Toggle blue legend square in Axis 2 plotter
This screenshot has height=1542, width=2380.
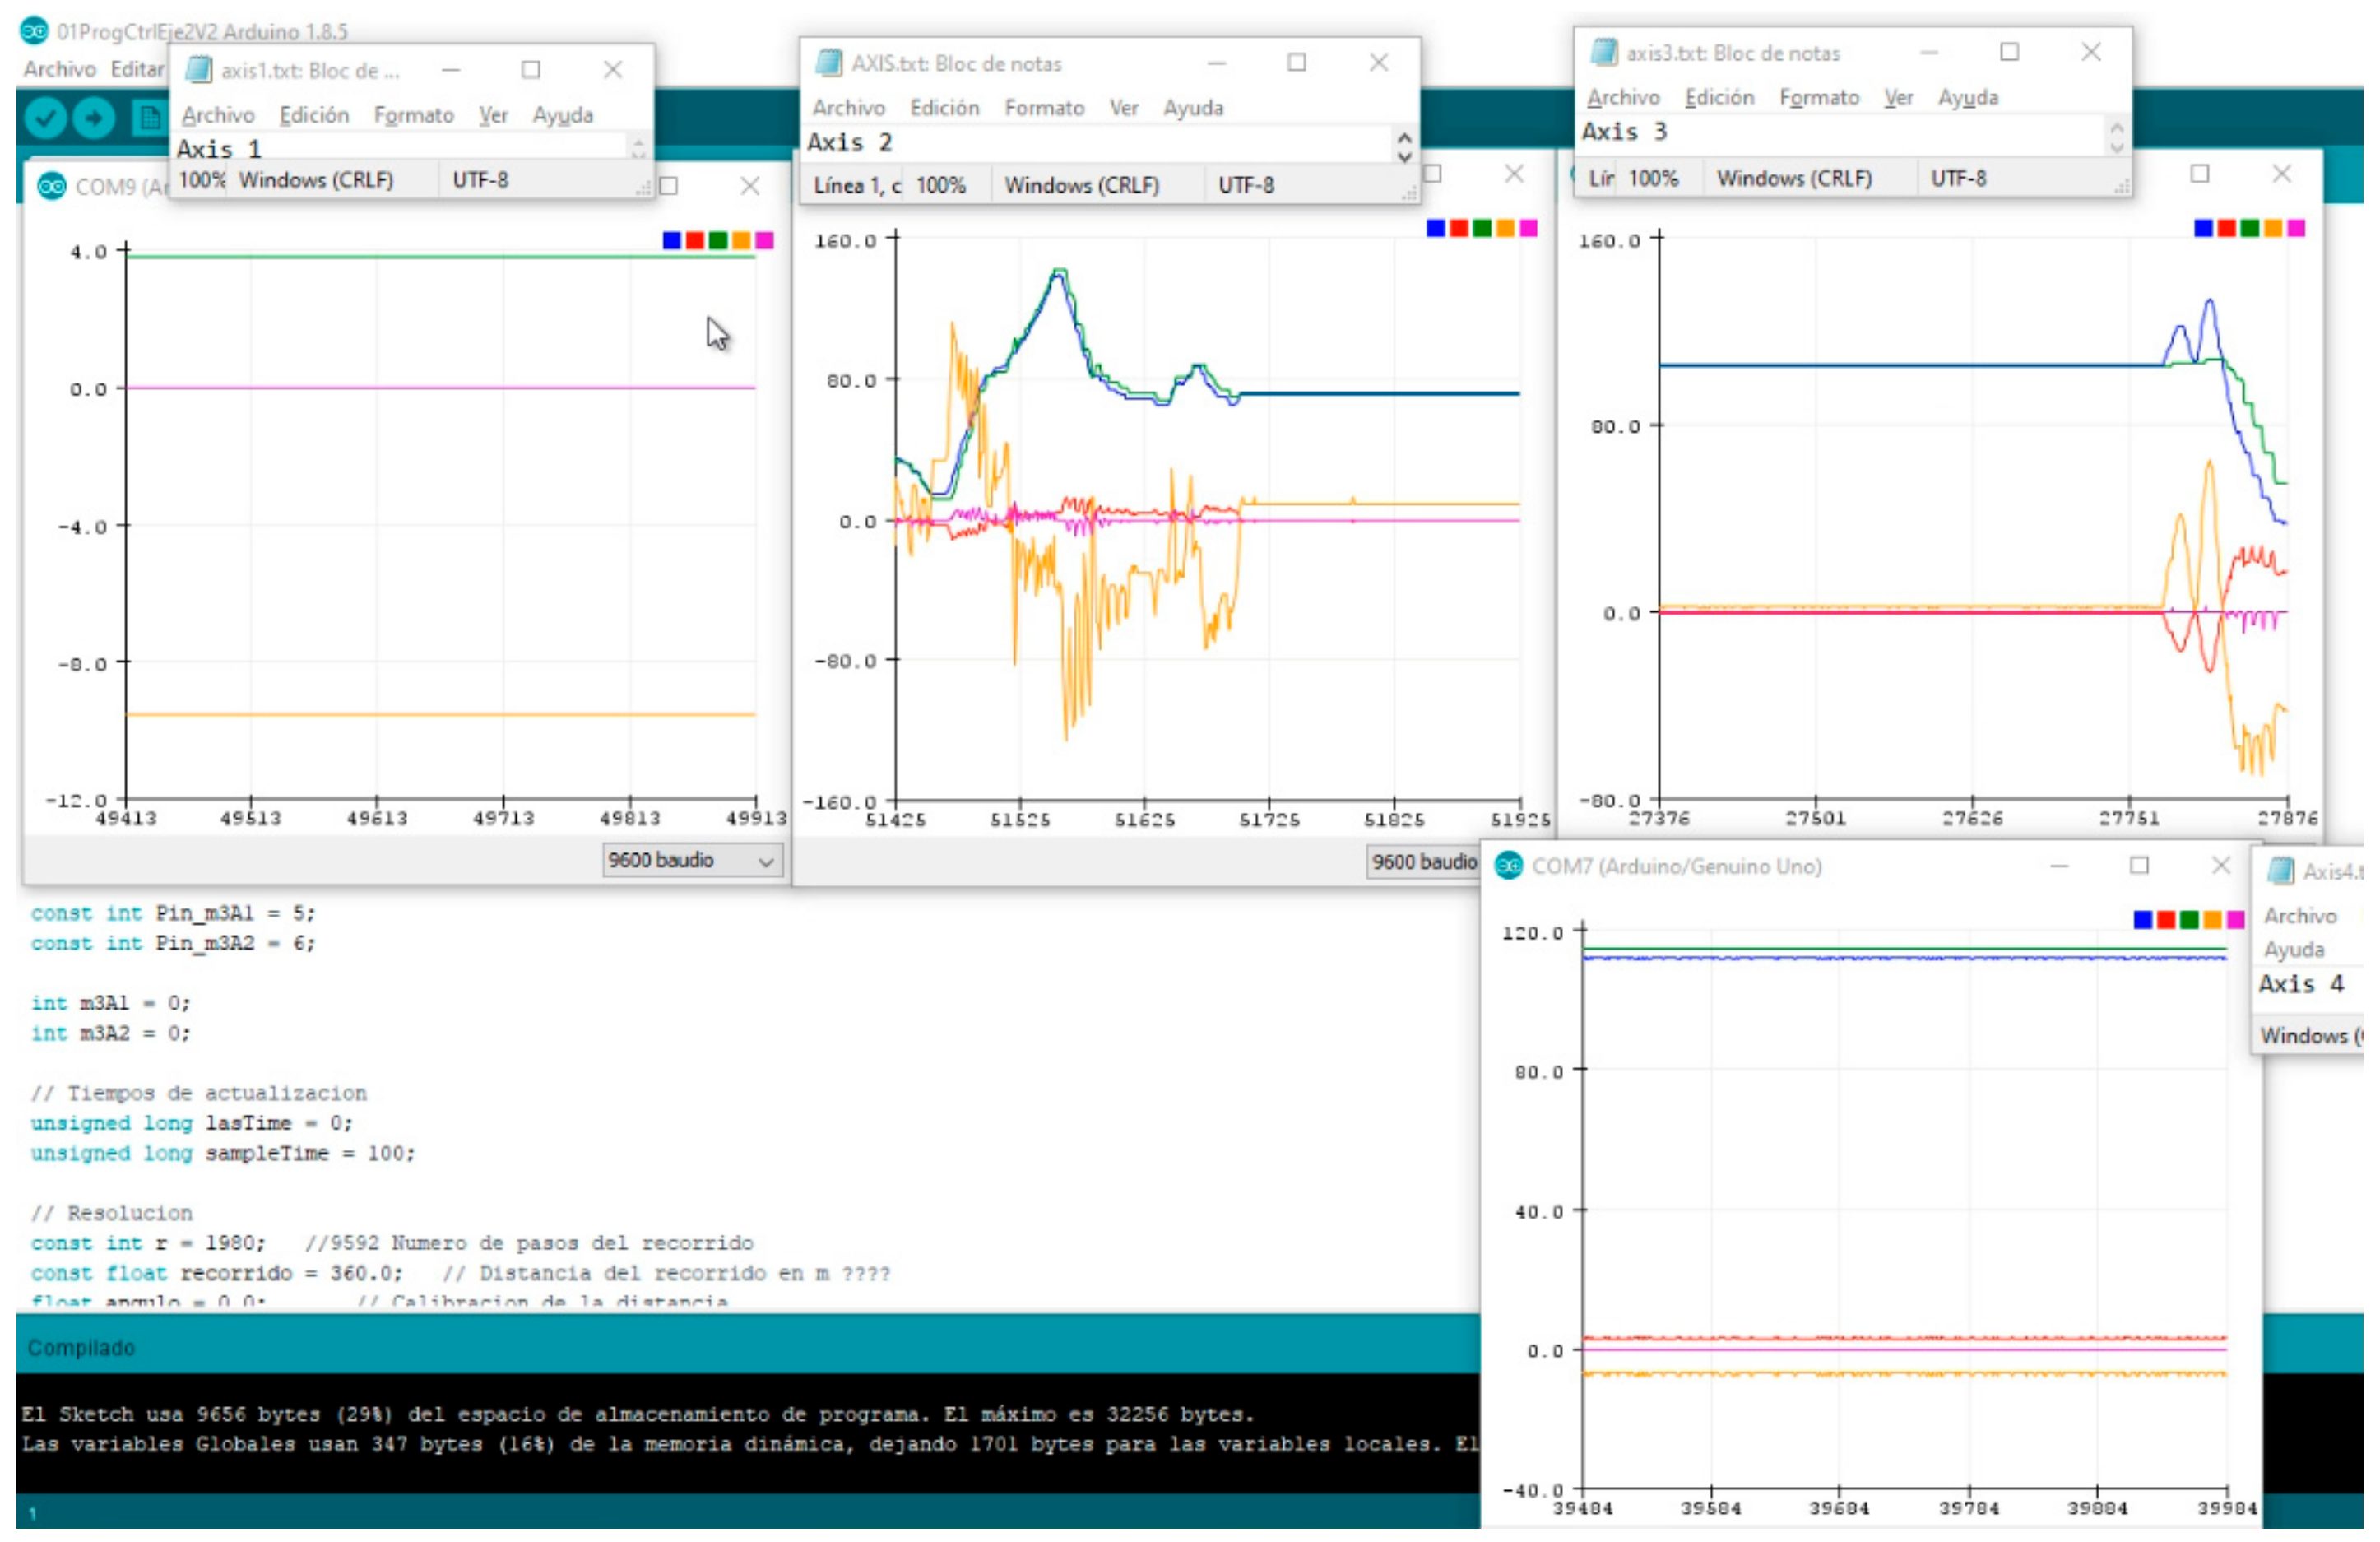[1436, 228]
